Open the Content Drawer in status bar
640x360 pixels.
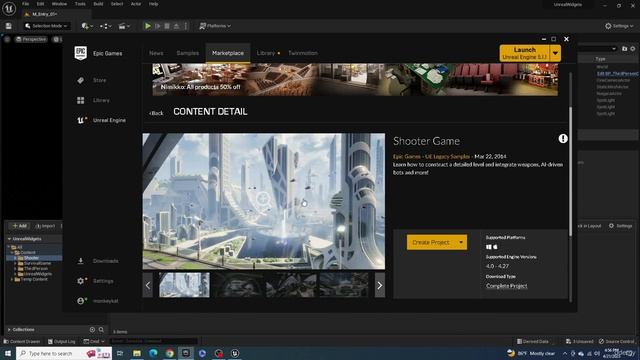22,341
